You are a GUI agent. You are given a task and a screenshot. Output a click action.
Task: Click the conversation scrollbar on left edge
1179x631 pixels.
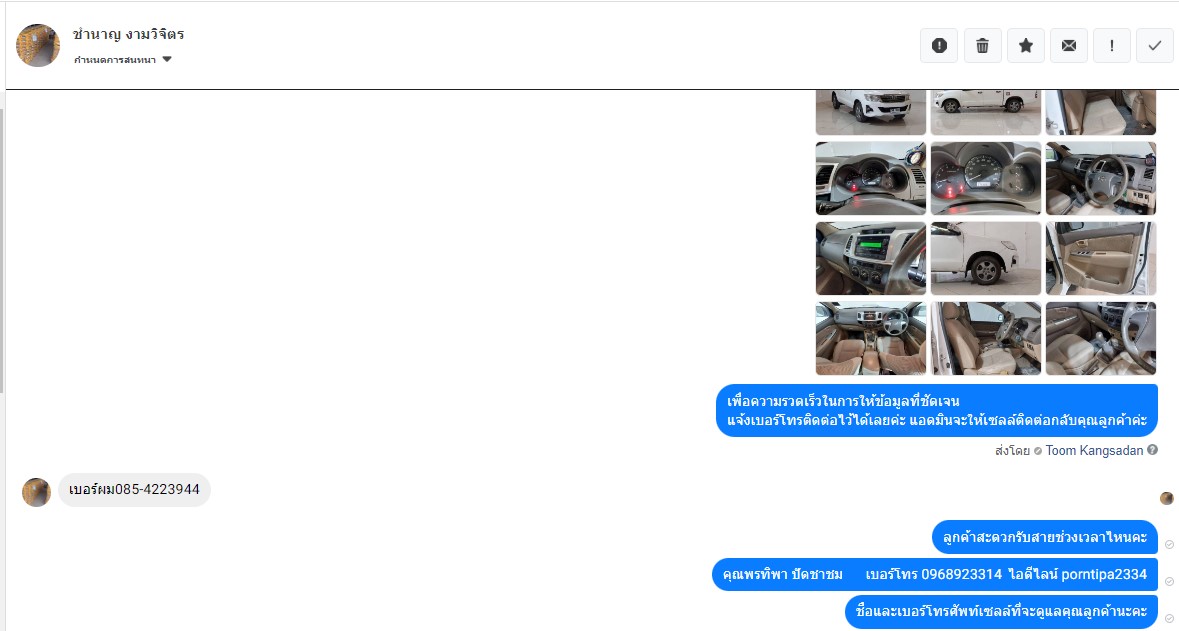click(x=2, y=250)
